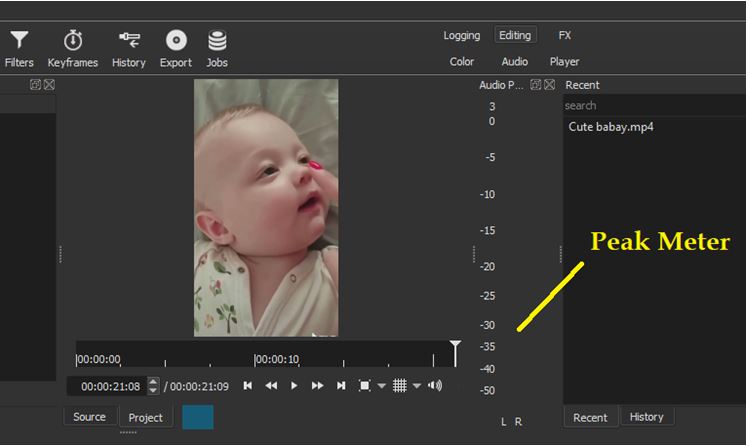Switch to FX layout
Screen dimensions: 750x446
pos(564,35)
